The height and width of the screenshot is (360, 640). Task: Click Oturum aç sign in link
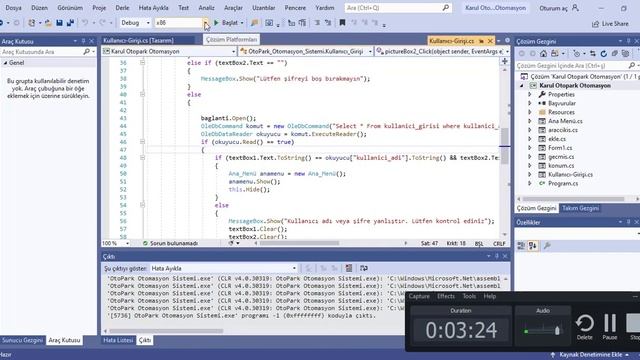pyautogui.click(x=553, y=8)
